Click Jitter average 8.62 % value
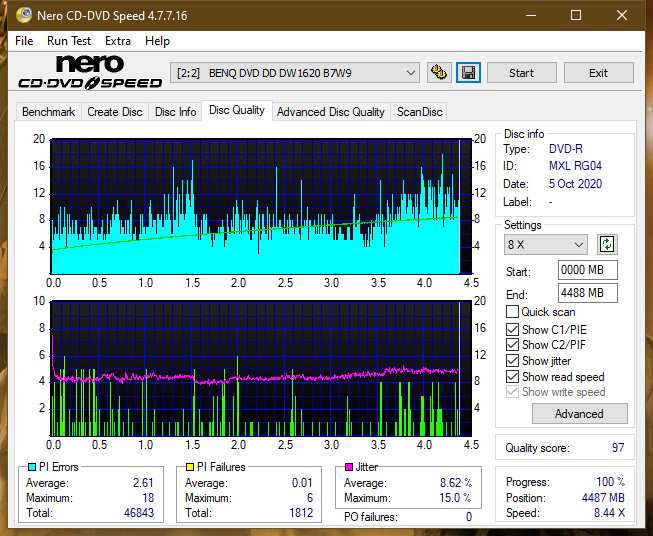 click(x=456, y=483)
